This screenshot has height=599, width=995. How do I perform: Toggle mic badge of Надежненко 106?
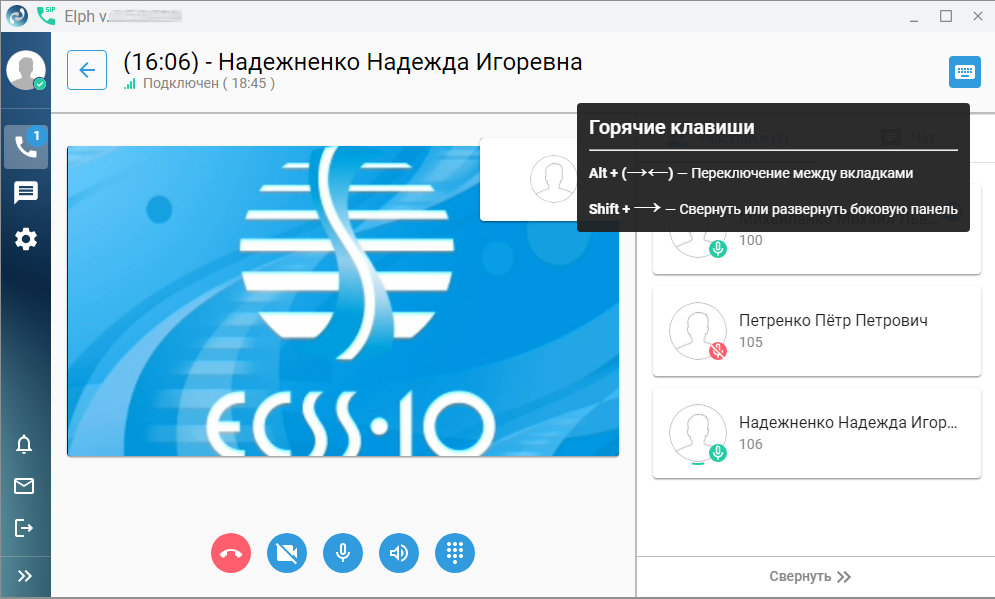718,453
